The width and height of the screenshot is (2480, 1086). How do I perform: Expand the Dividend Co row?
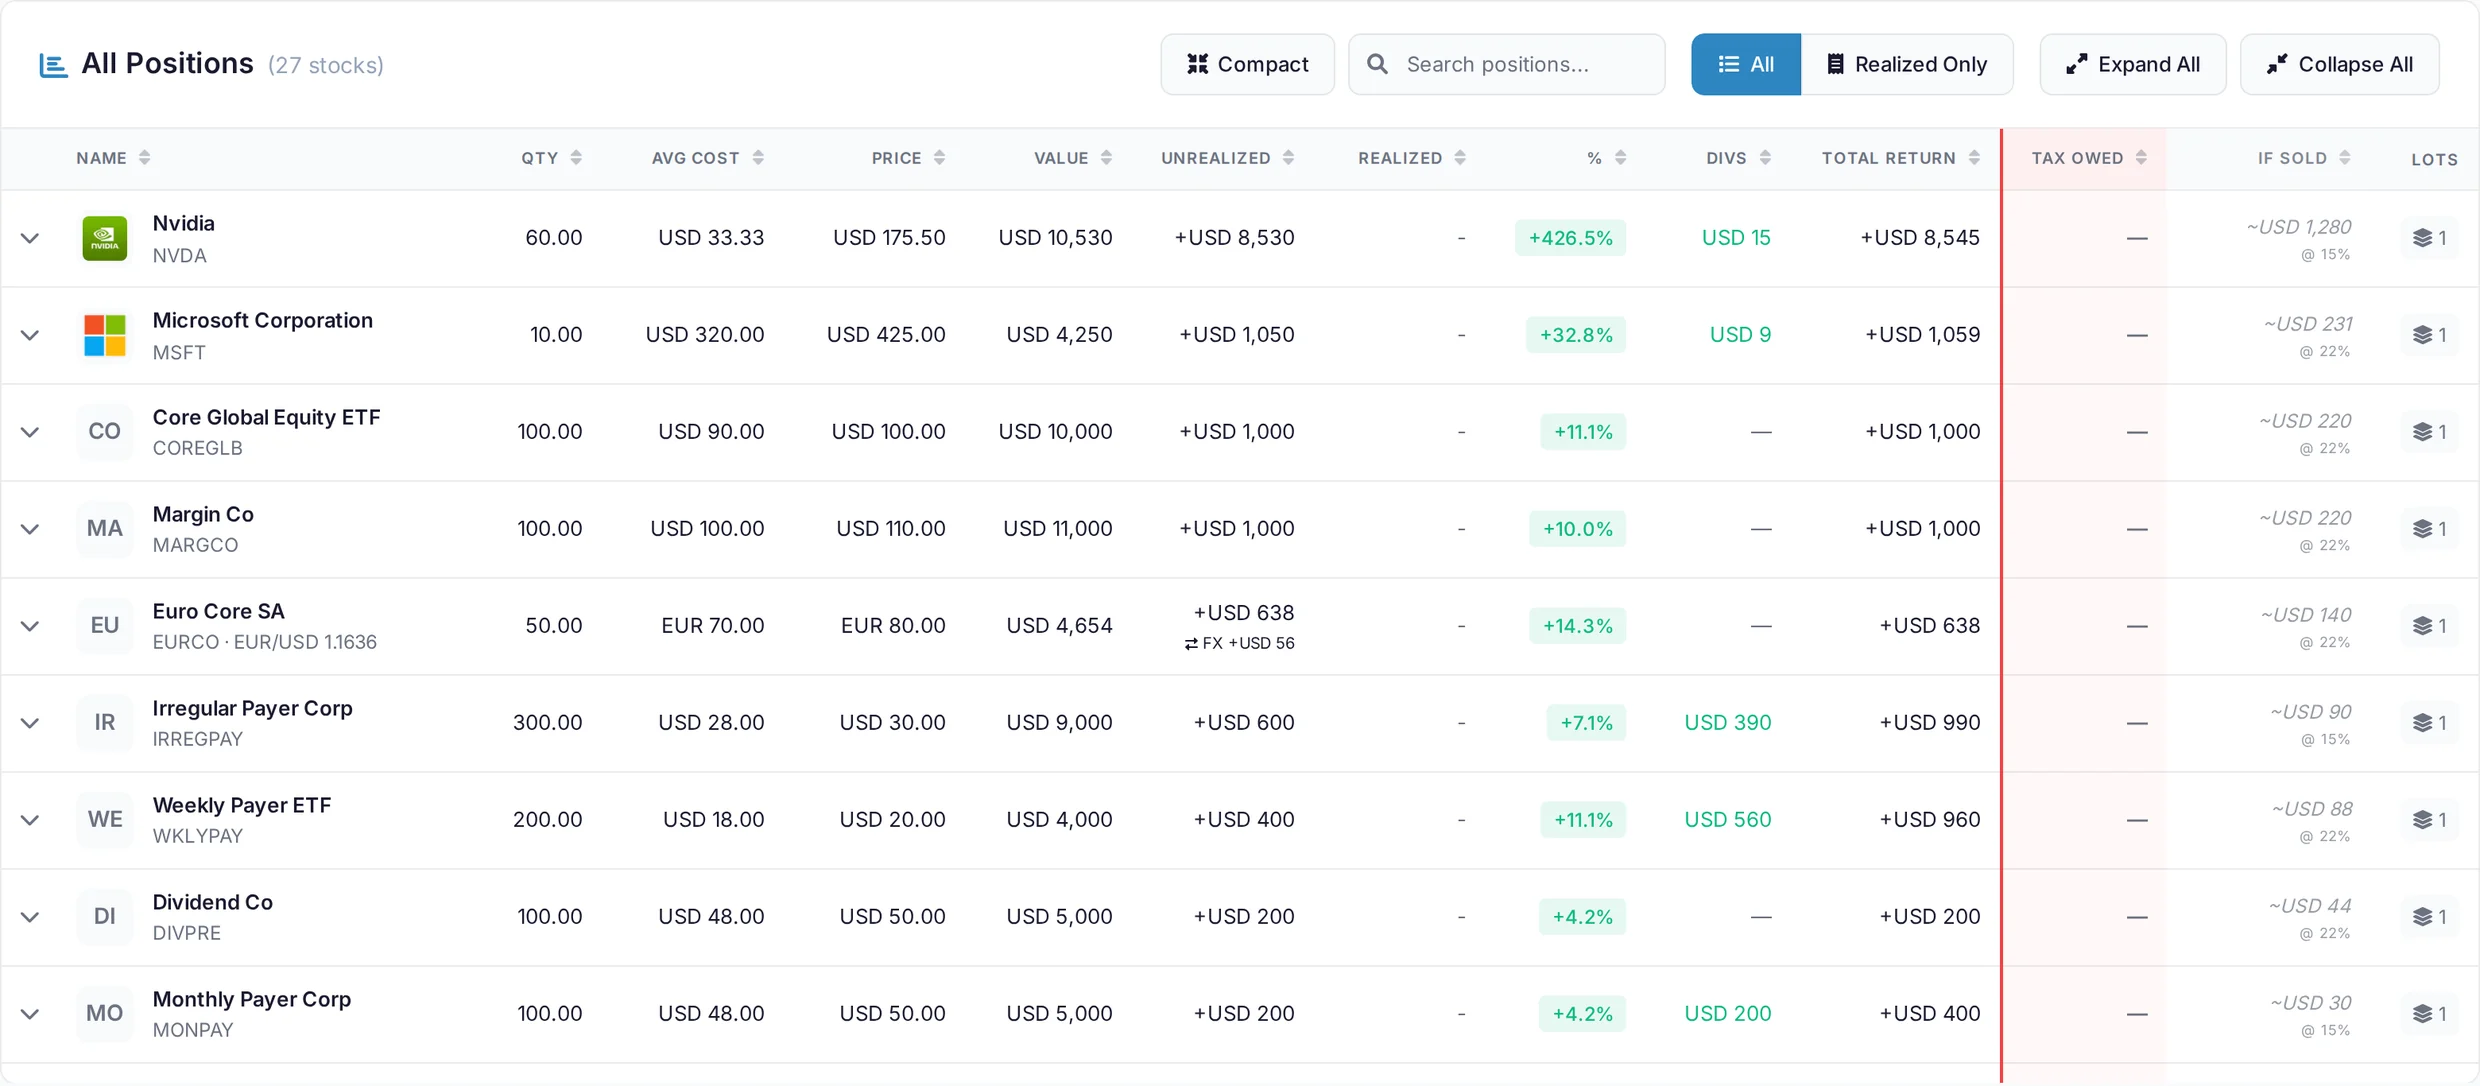30,917
